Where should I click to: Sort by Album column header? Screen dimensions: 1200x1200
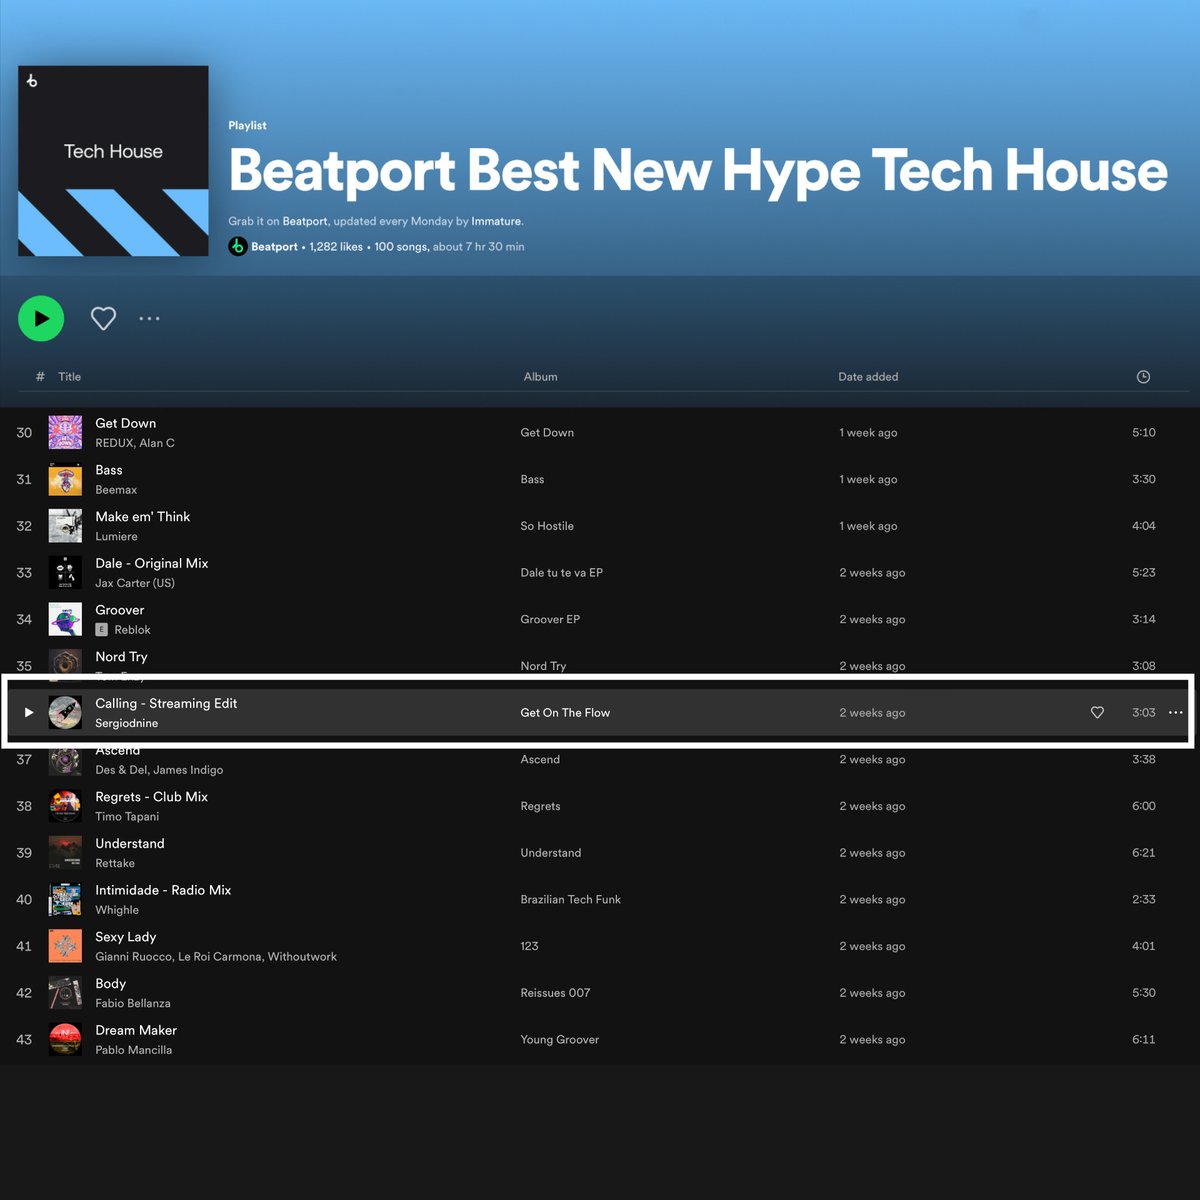point(540,377)
